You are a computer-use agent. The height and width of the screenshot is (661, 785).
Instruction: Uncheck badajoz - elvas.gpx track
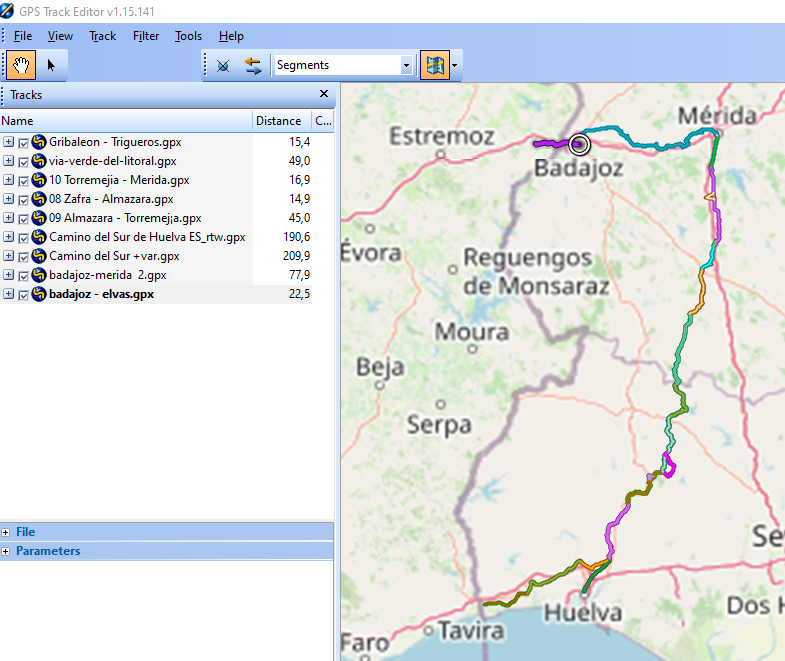tap(23, 295)
